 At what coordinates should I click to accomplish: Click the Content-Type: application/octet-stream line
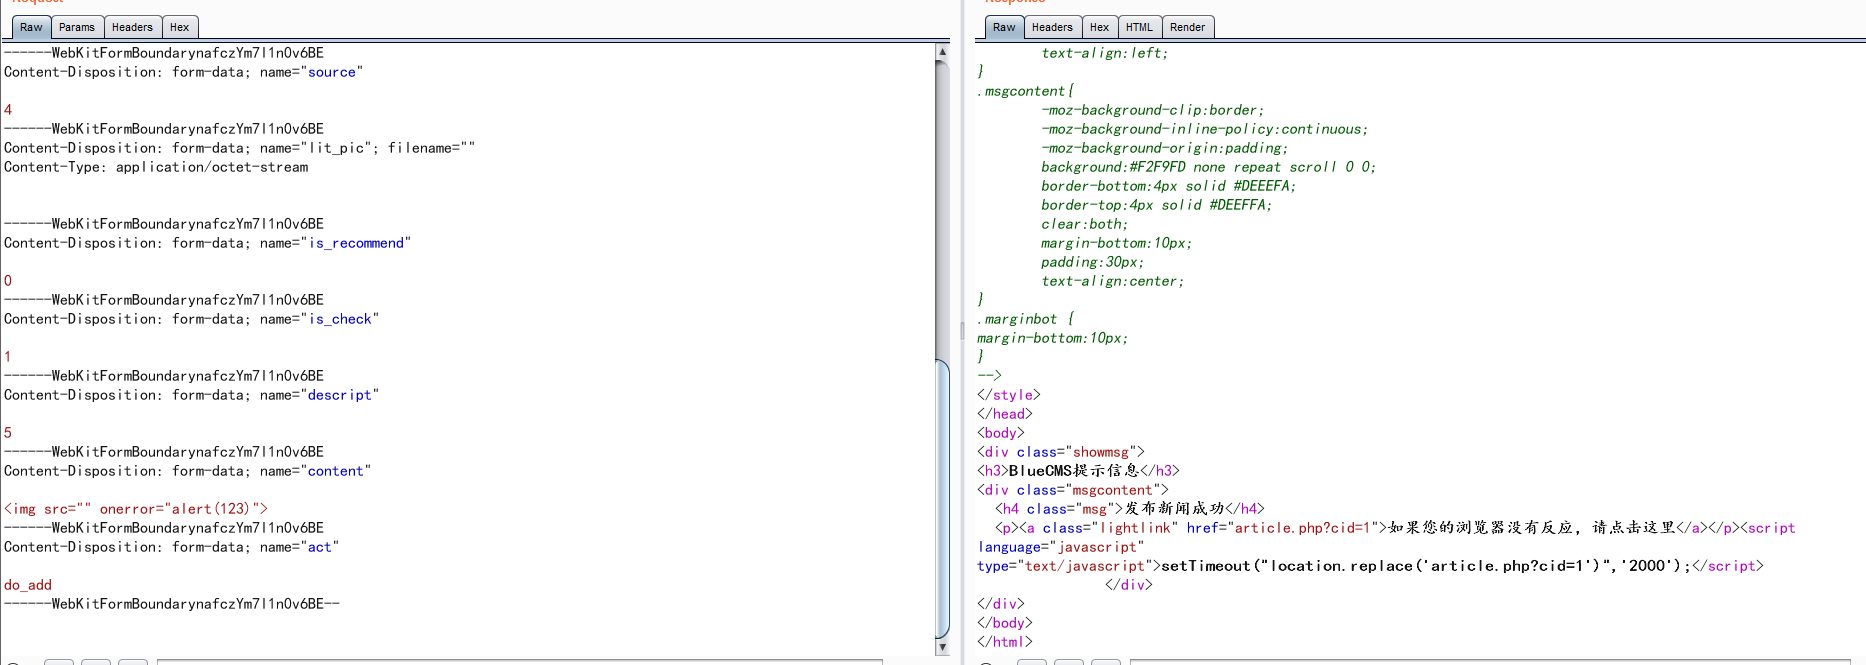coord(156,167)
